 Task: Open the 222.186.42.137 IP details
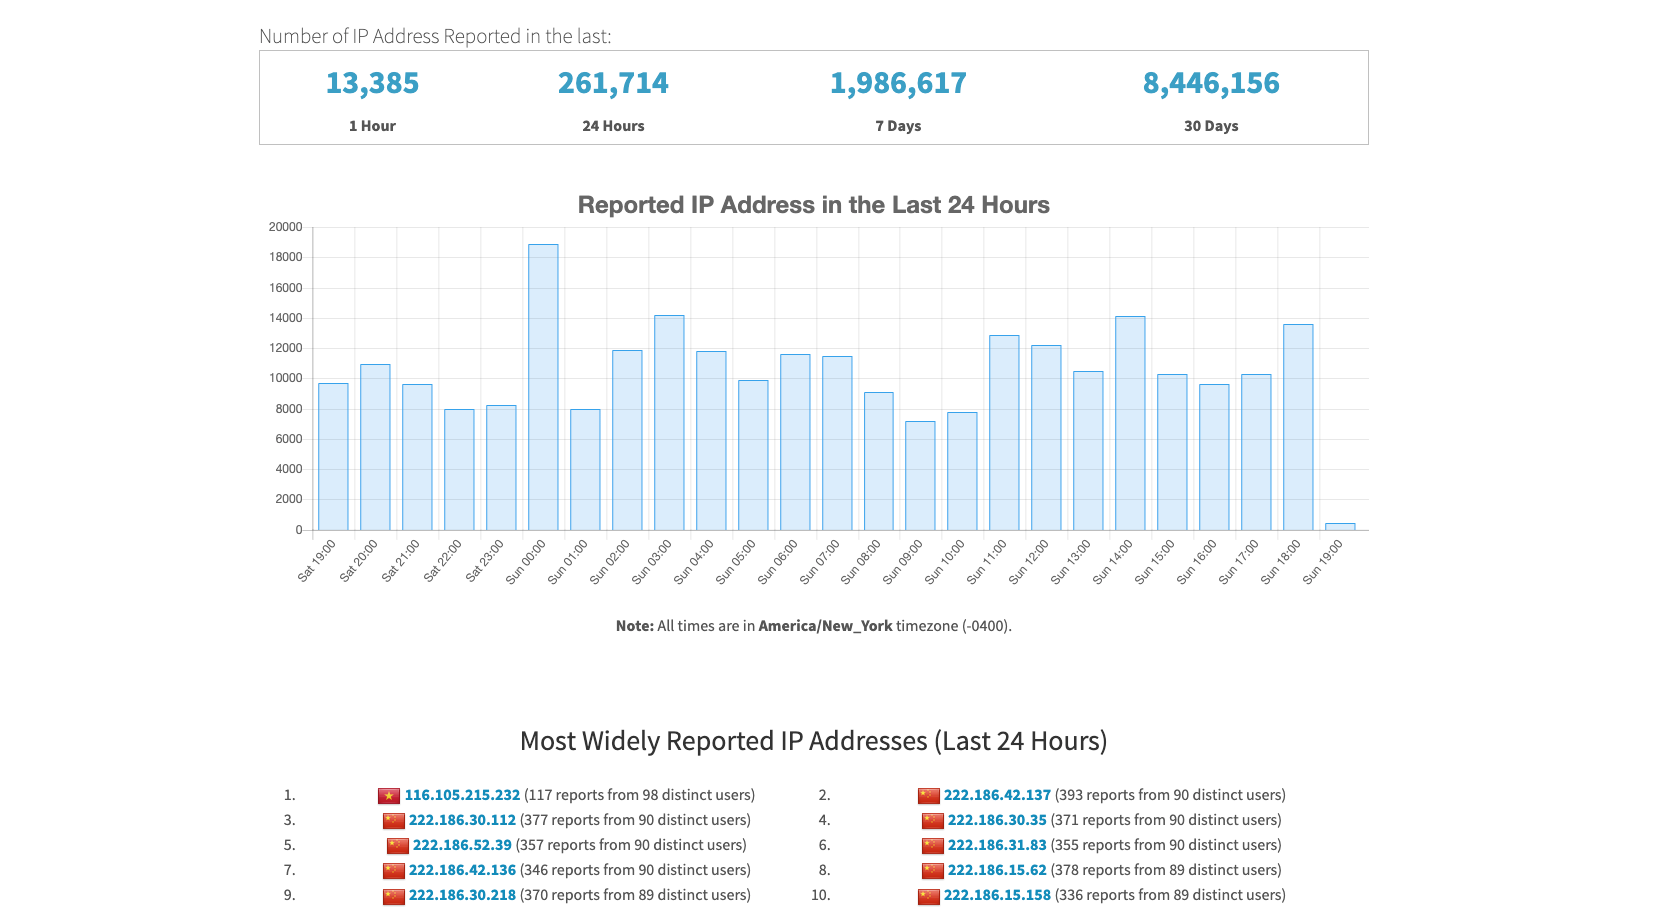(997, 795)
